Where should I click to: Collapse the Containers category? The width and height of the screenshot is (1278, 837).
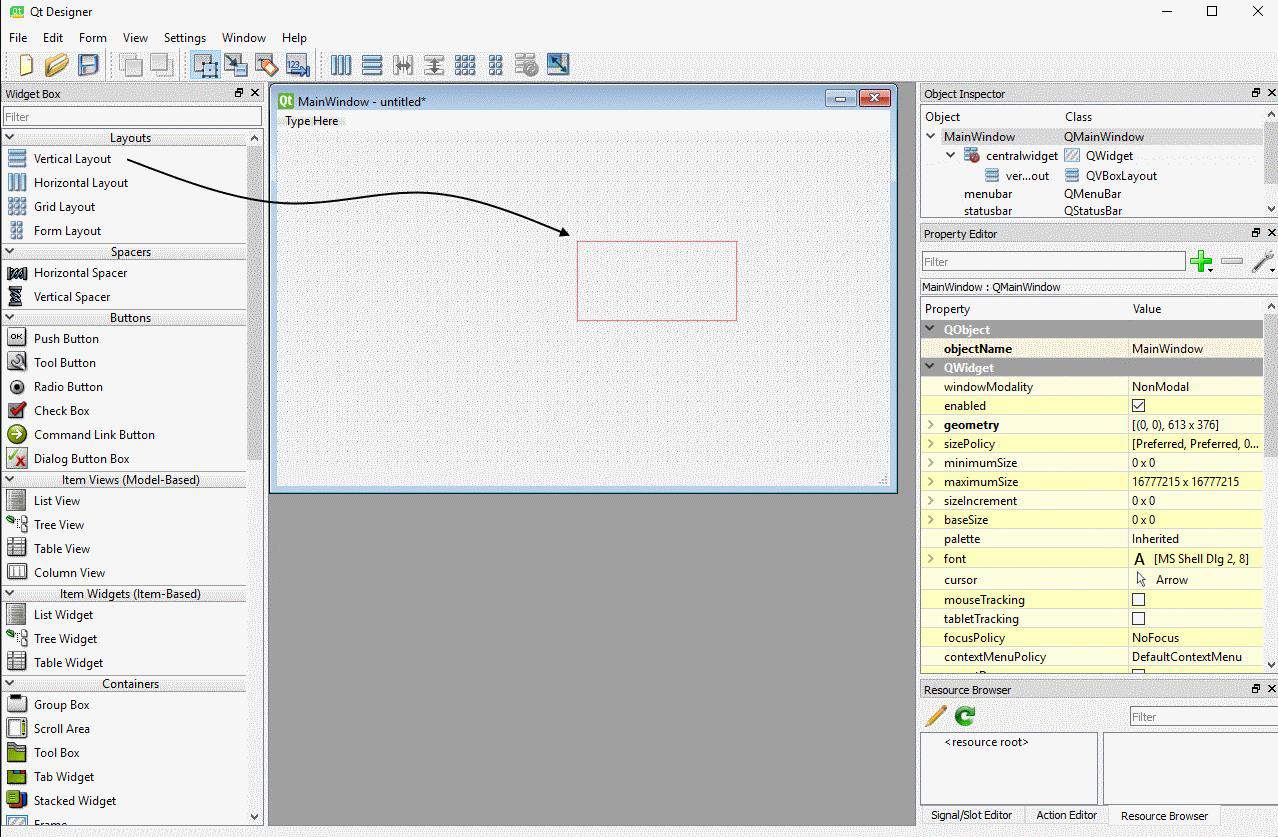click(x=10, y=684)
